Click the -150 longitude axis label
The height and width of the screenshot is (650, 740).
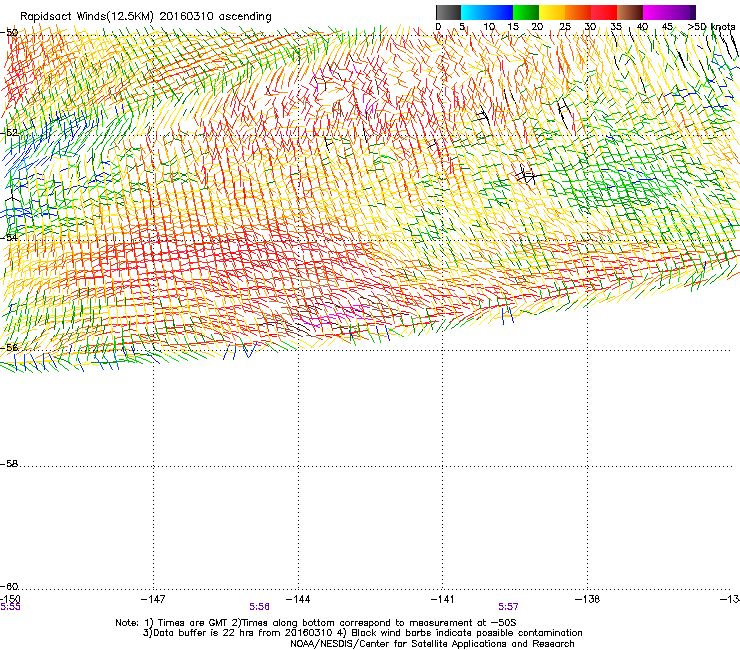coord(10,599)
